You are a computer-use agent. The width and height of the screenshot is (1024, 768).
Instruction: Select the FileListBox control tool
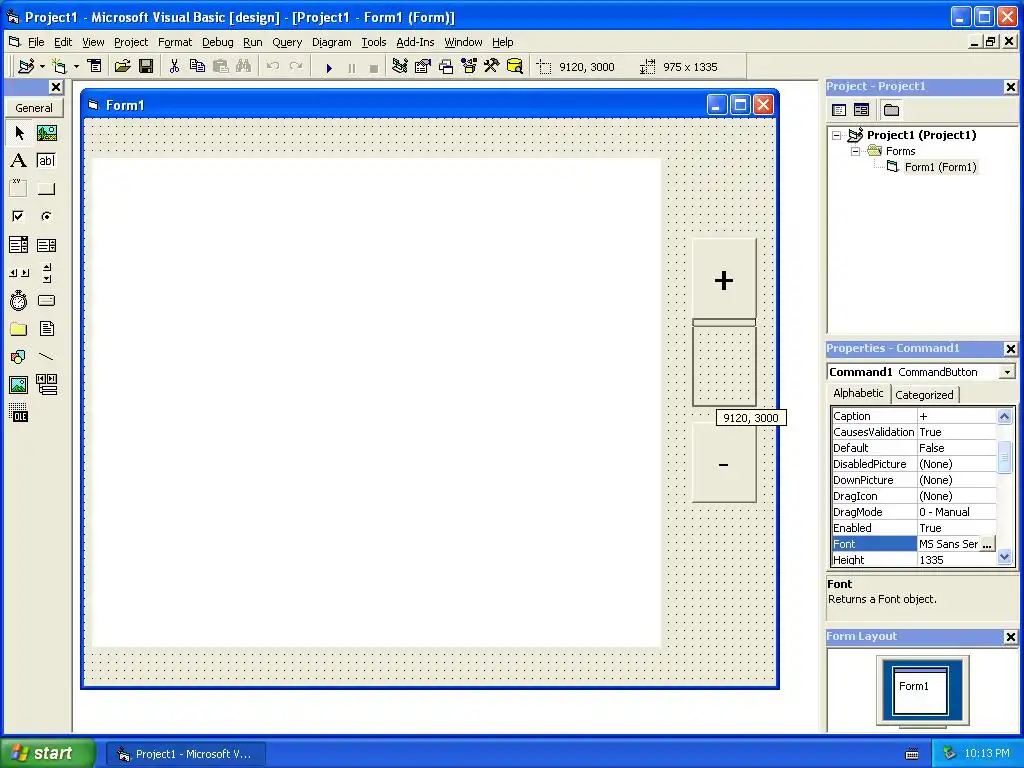pos(46,328)
